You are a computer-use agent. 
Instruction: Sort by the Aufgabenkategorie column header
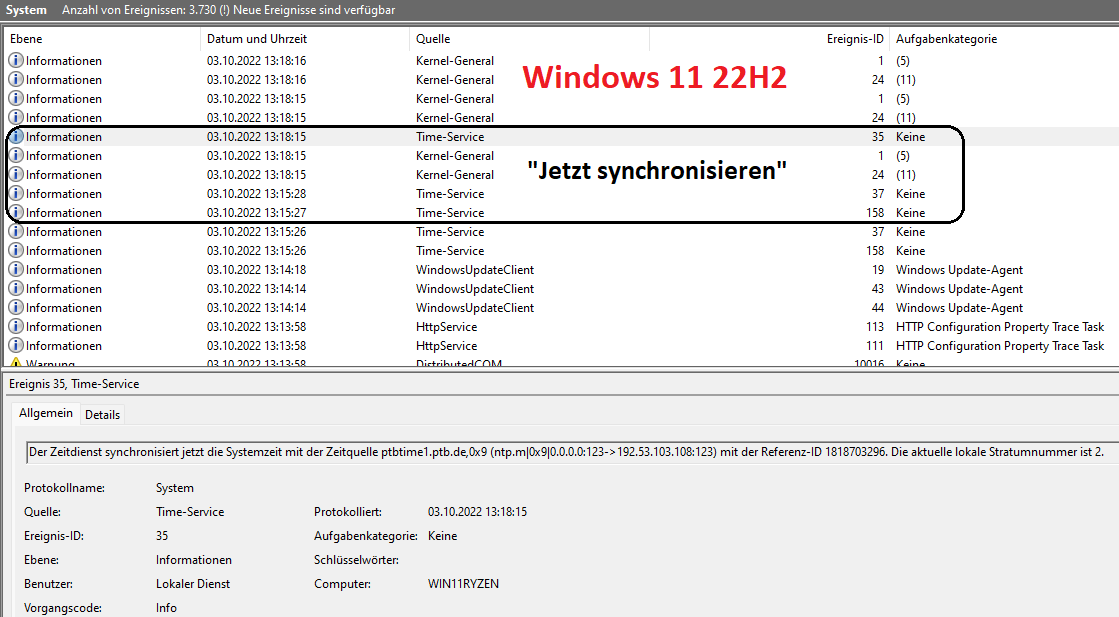coord(1004,39)
